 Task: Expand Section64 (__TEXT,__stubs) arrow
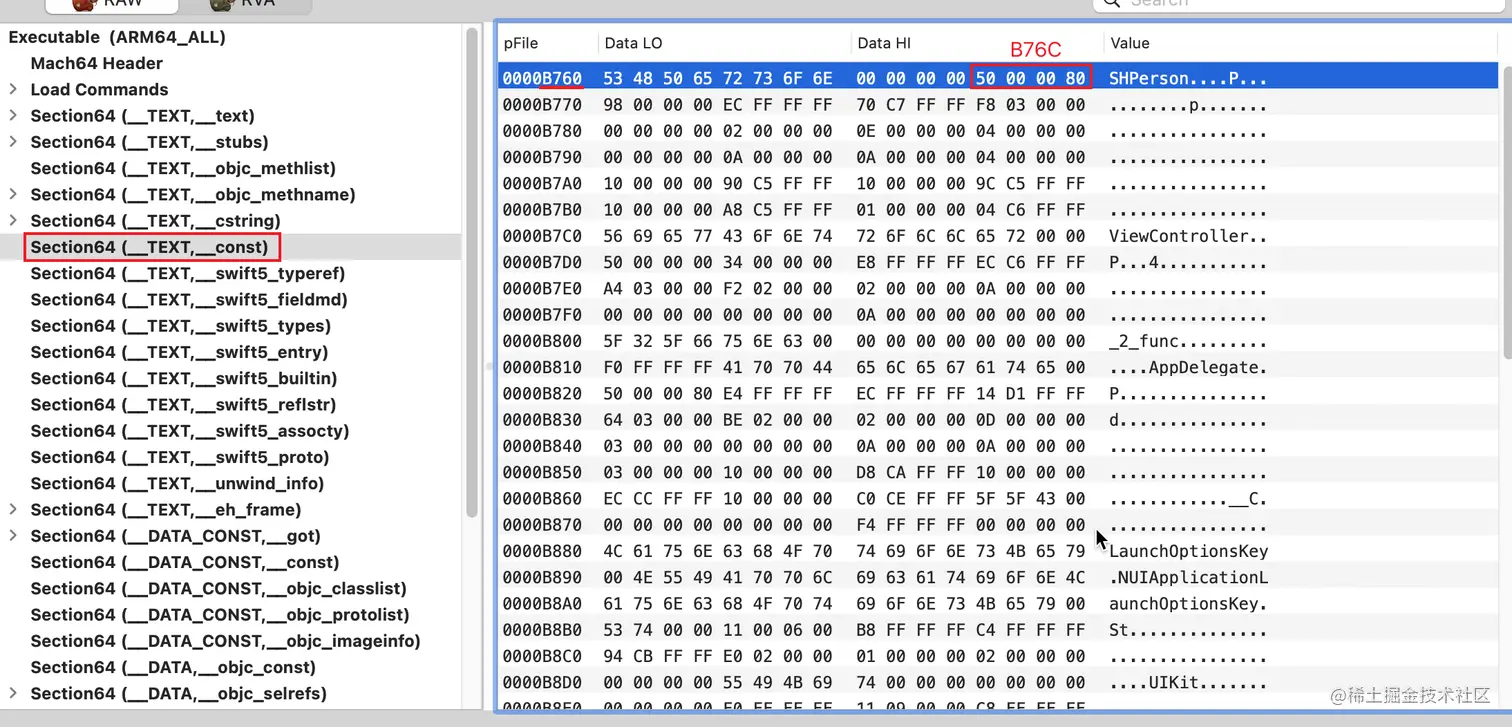tap(13, 141)
